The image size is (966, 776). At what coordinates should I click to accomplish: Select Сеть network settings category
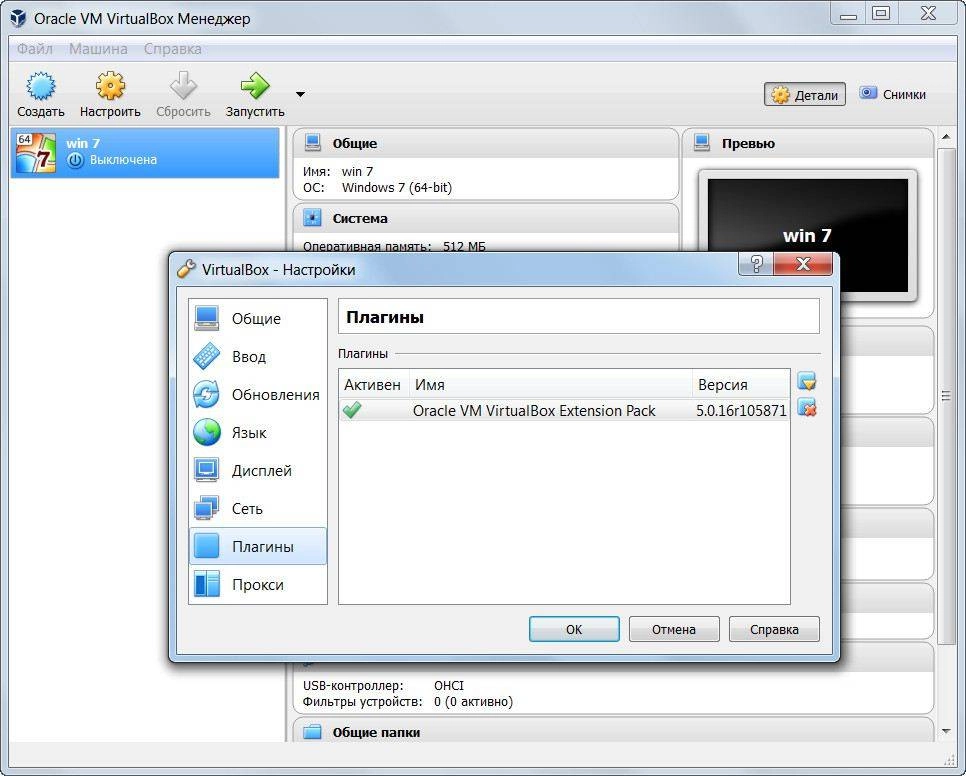(x=258, y=509)
